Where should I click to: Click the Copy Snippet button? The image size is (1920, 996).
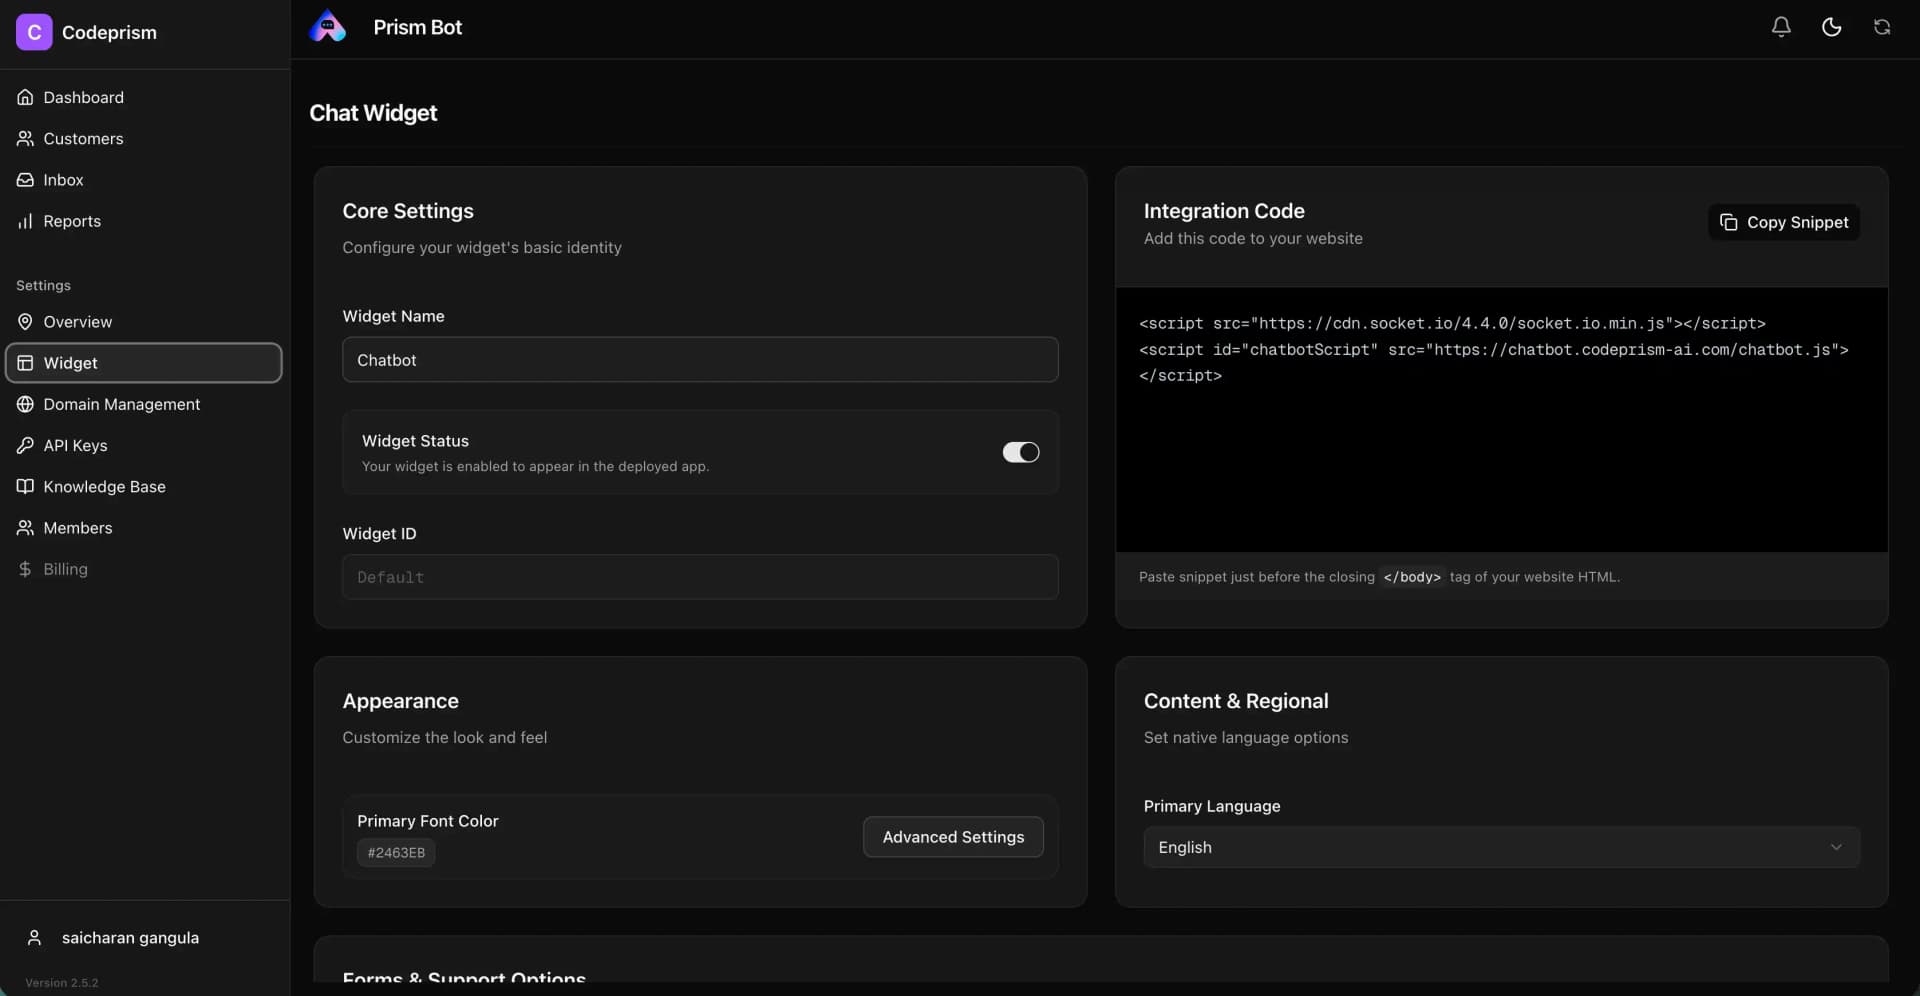pos(1784,222)
